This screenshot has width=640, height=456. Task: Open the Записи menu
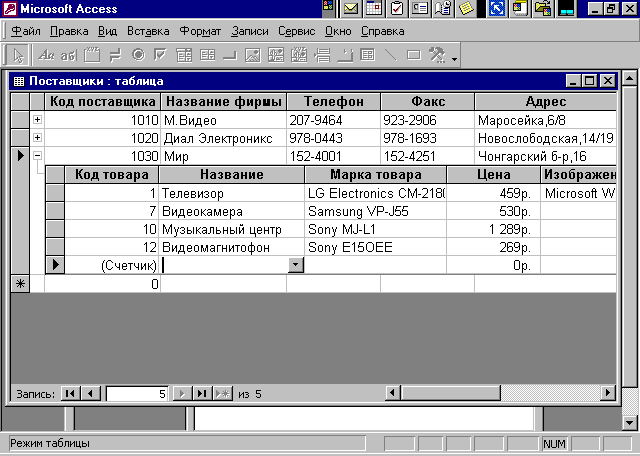(x=250, y=31)
